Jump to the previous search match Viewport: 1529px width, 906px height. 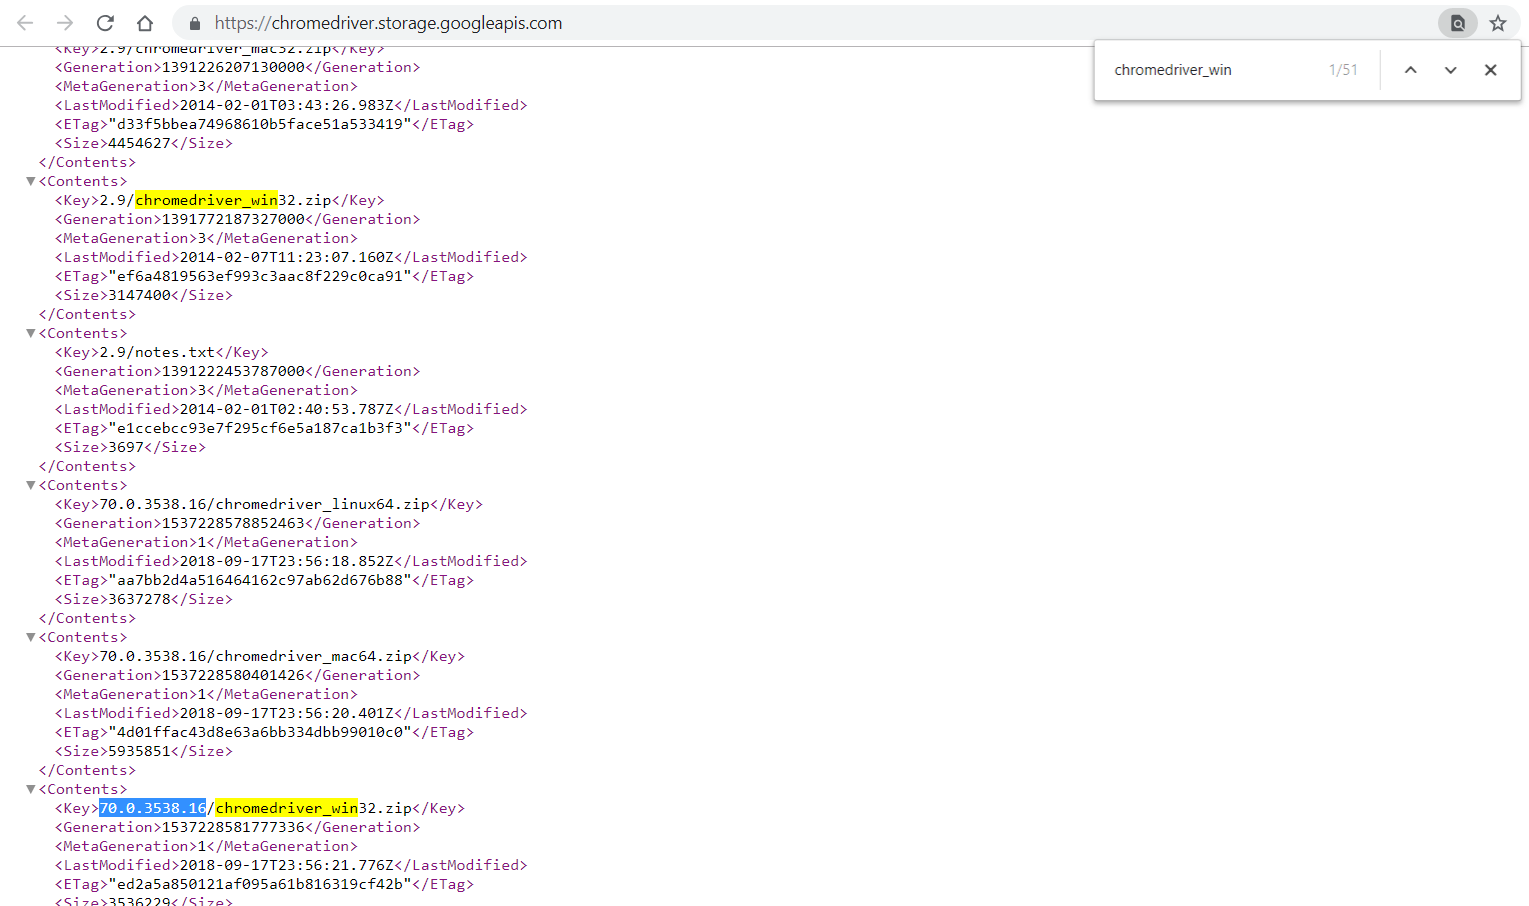(x=1410, y=70)
